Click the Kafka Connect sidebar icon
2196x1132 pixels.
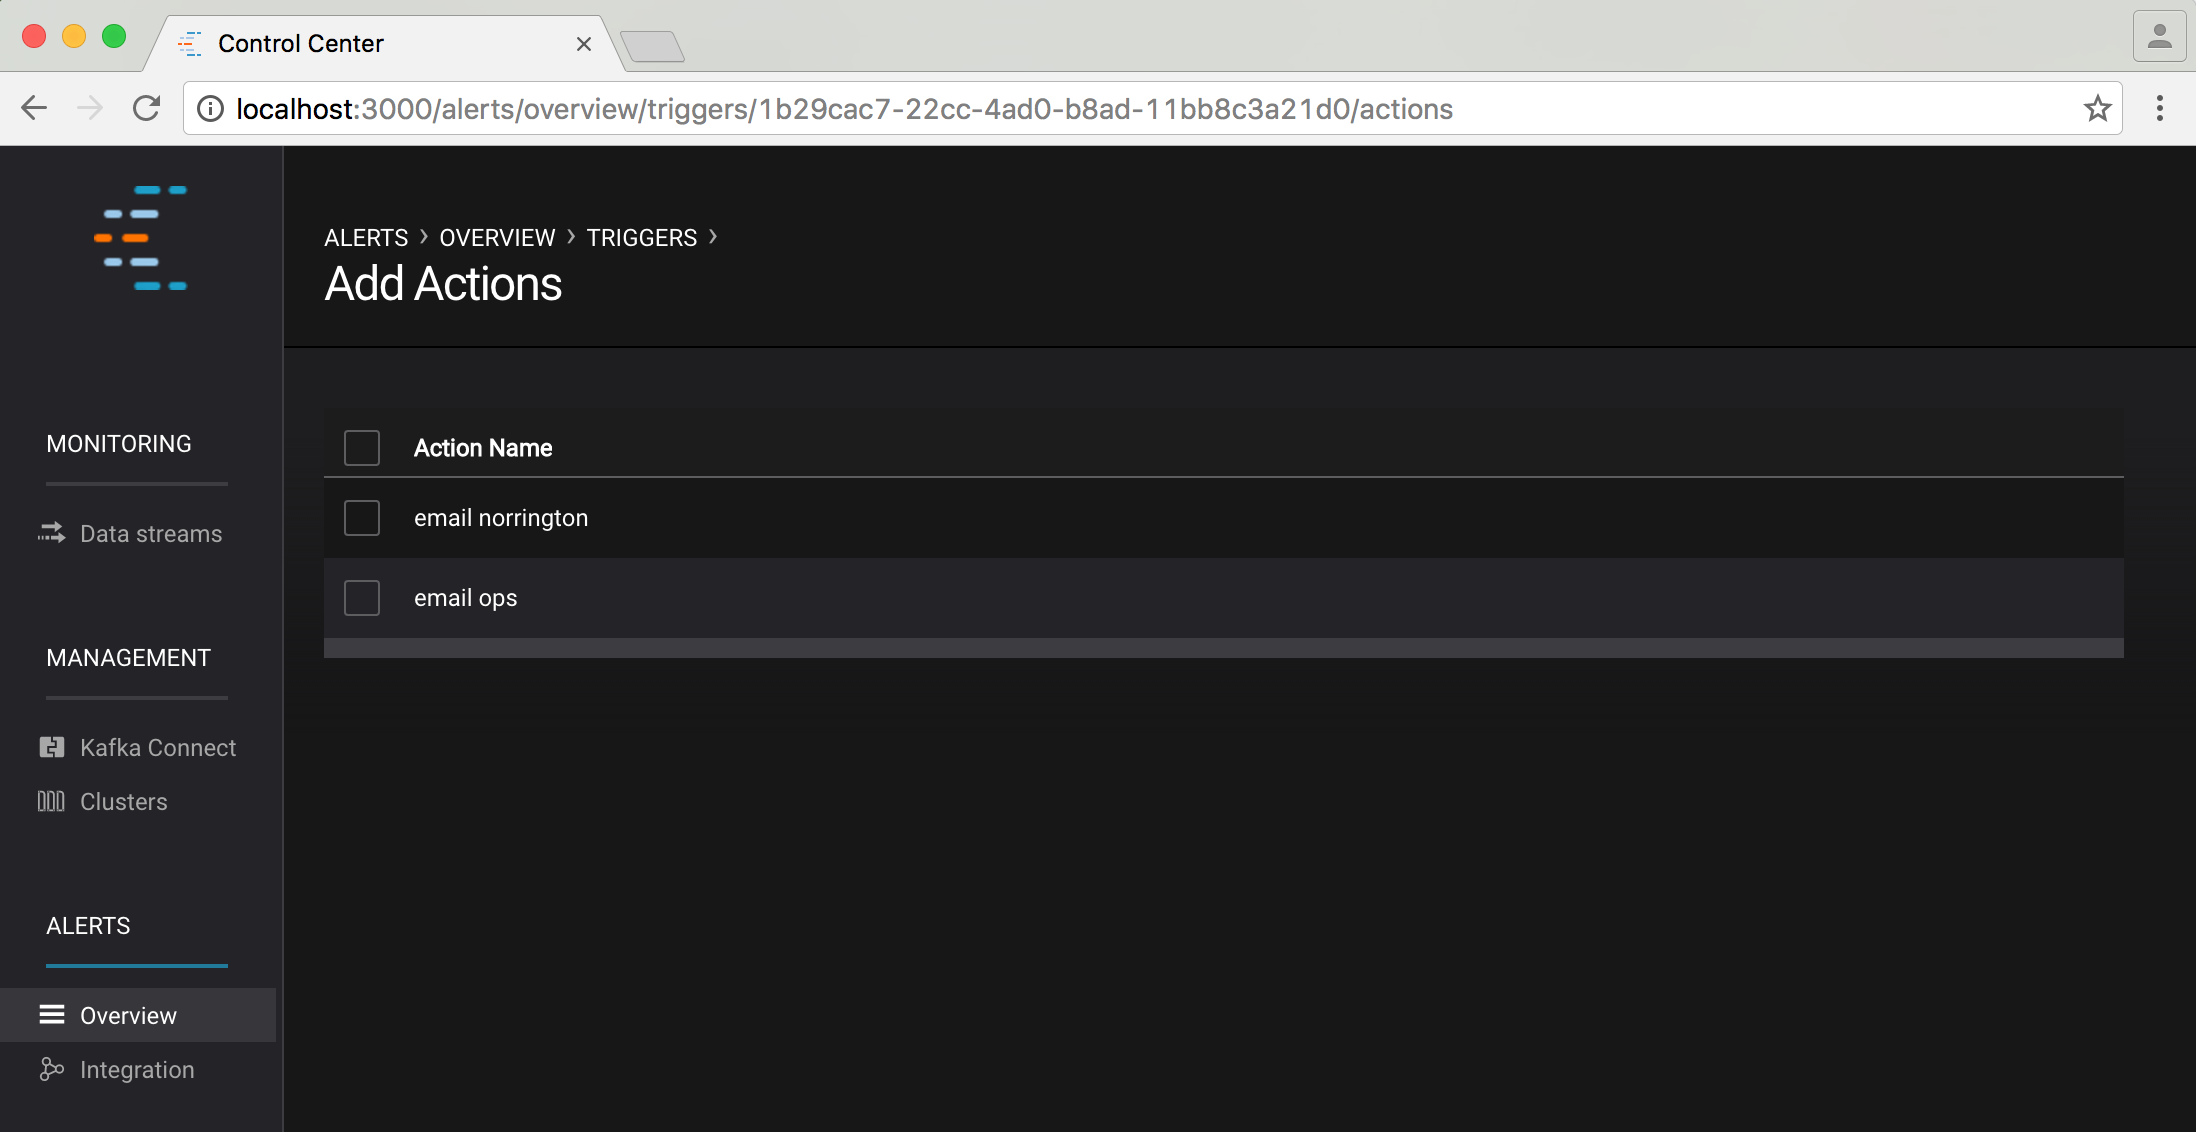tap(51, 747)
